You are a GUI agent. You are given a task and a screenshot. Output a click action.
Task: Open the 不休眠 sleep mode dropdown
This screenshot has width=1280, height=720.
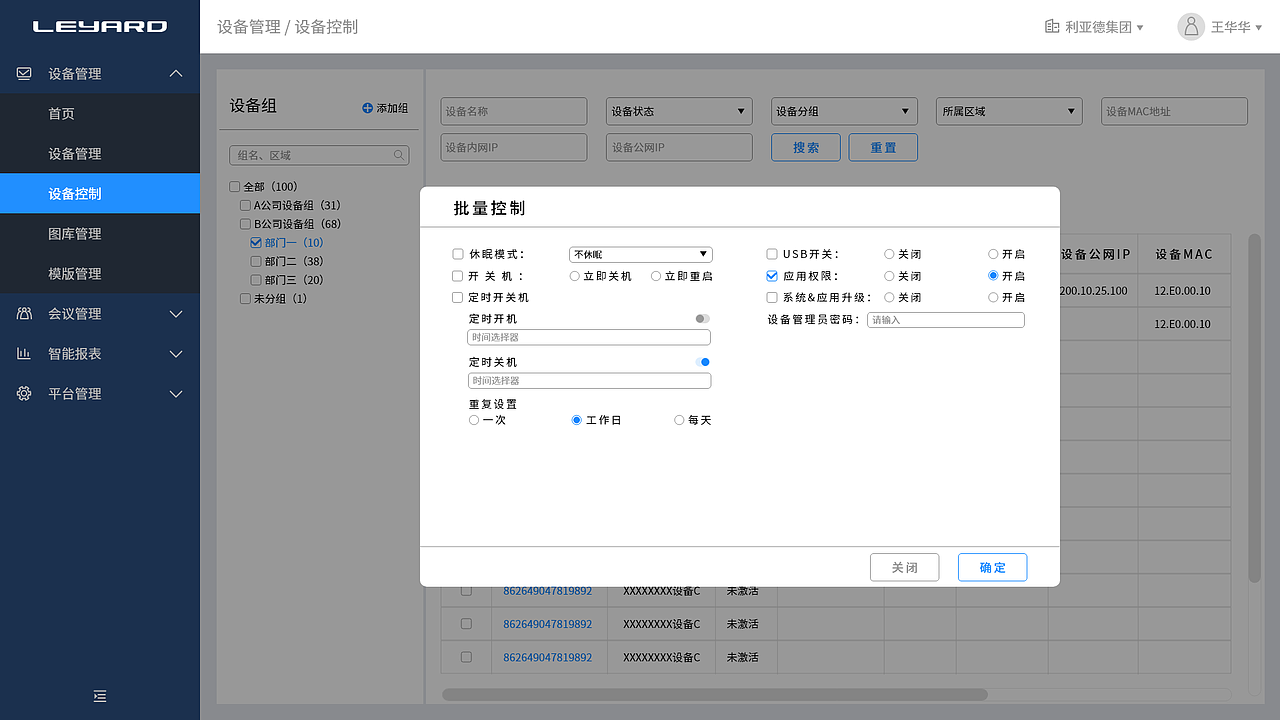pyautogui.click(x=641, y=254)
